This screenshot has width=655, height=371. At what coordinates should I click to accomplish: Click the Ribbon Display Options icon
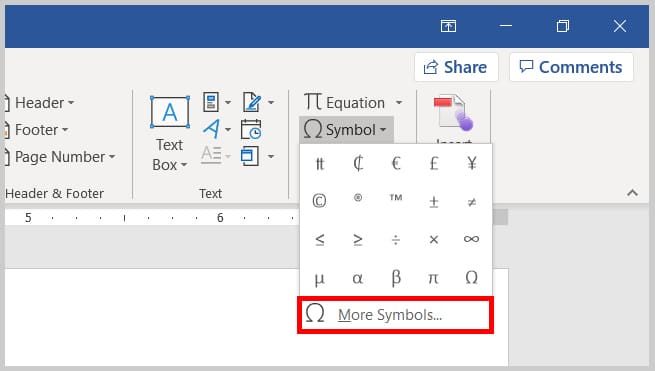448,26
